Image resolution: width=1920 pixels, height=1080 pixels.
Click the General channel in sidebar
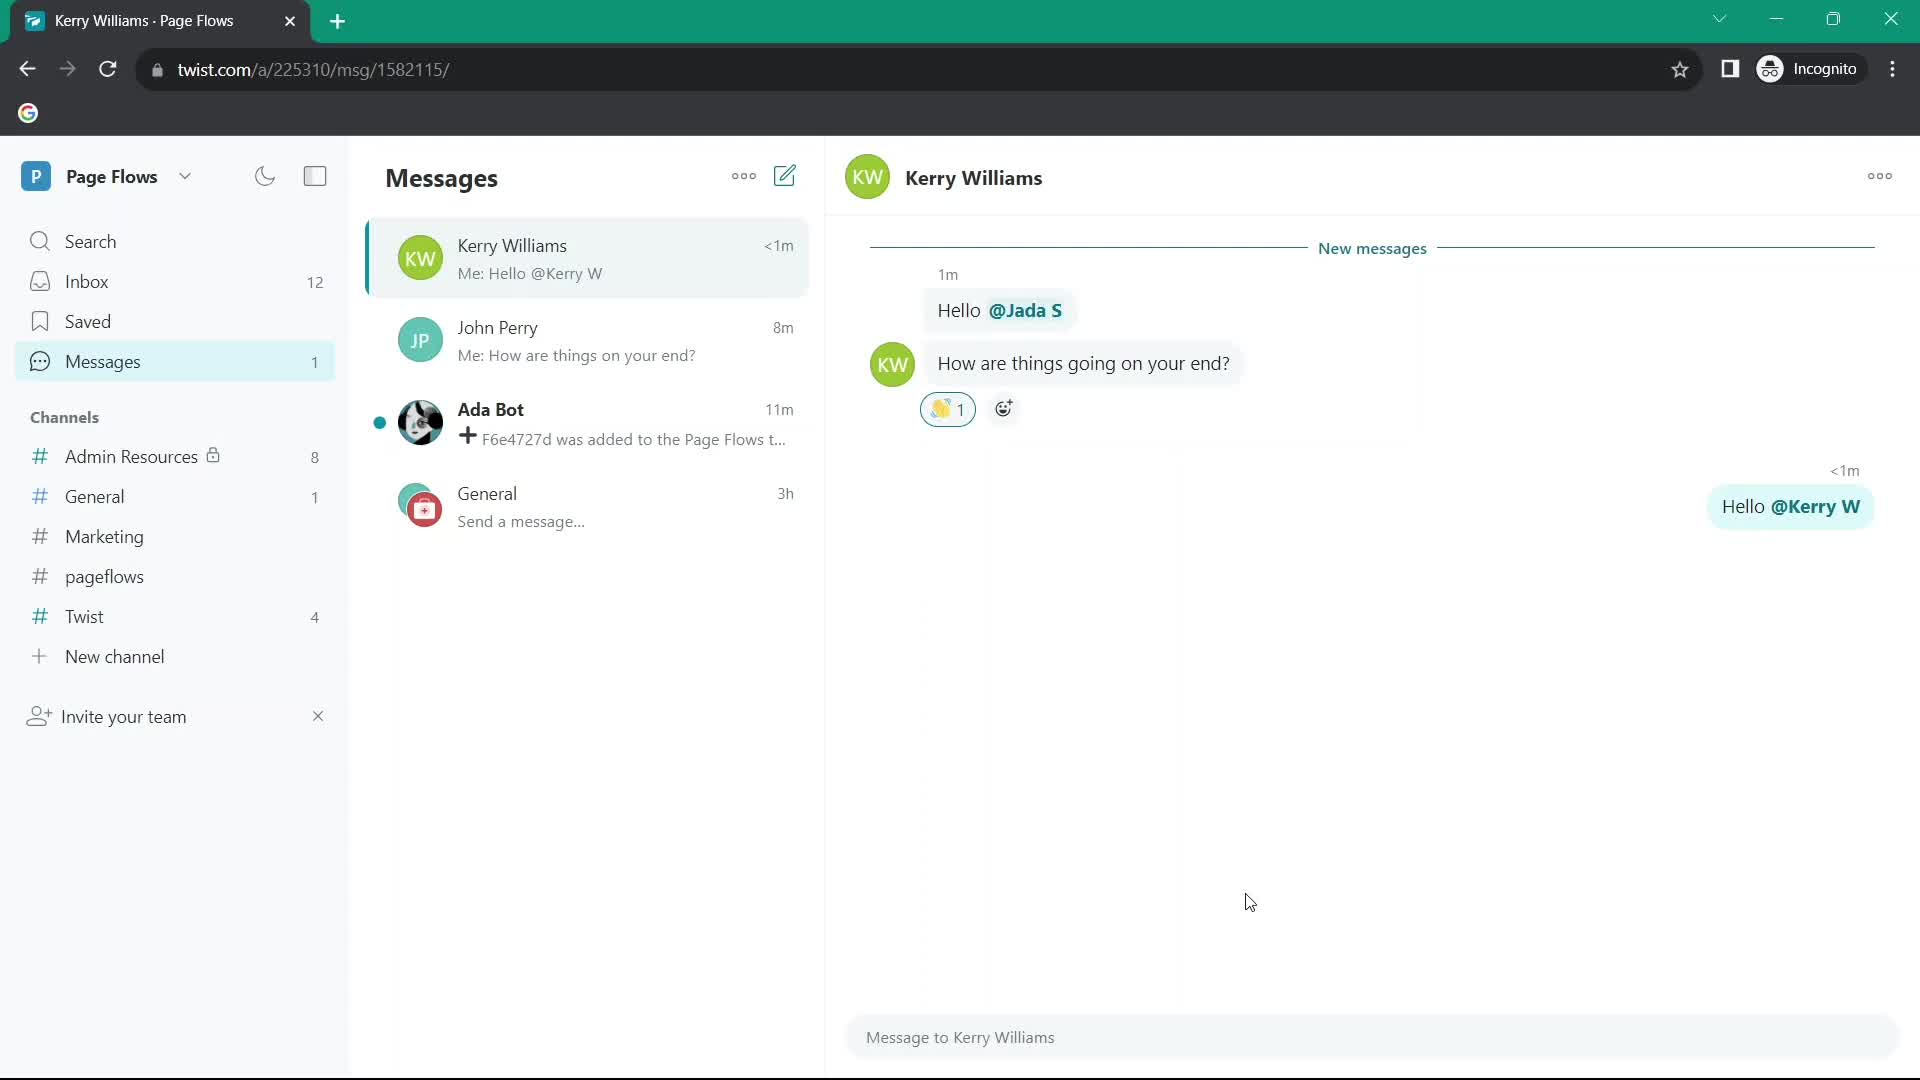point(94,496)
